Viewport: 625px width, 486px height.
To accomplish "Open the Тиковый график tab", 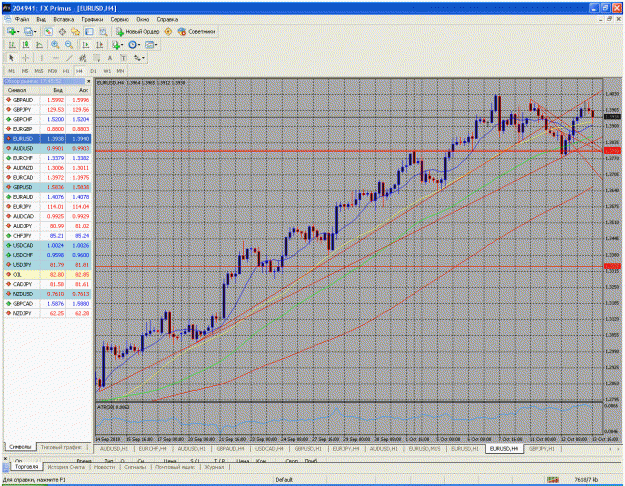I will (x=61, y=447).
